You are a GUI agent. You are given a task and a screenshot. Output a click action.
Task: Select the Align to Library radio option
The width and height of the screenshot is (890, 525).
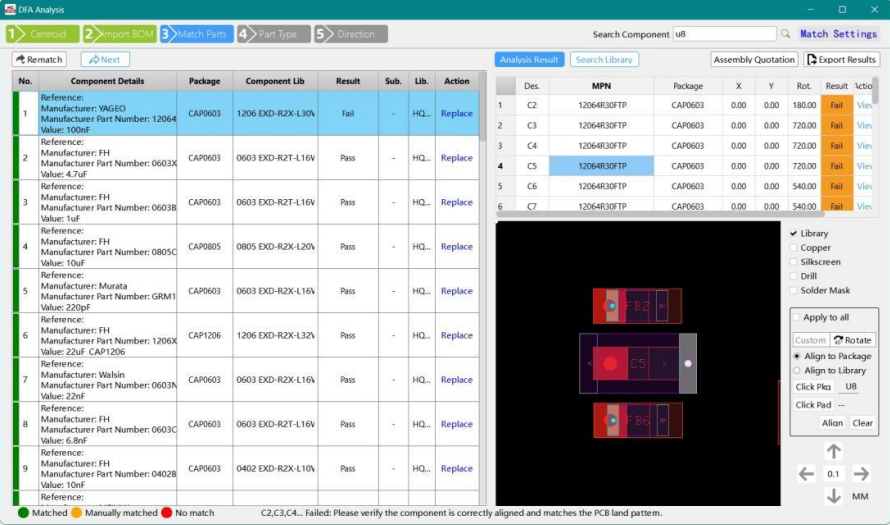click(797, 371)
